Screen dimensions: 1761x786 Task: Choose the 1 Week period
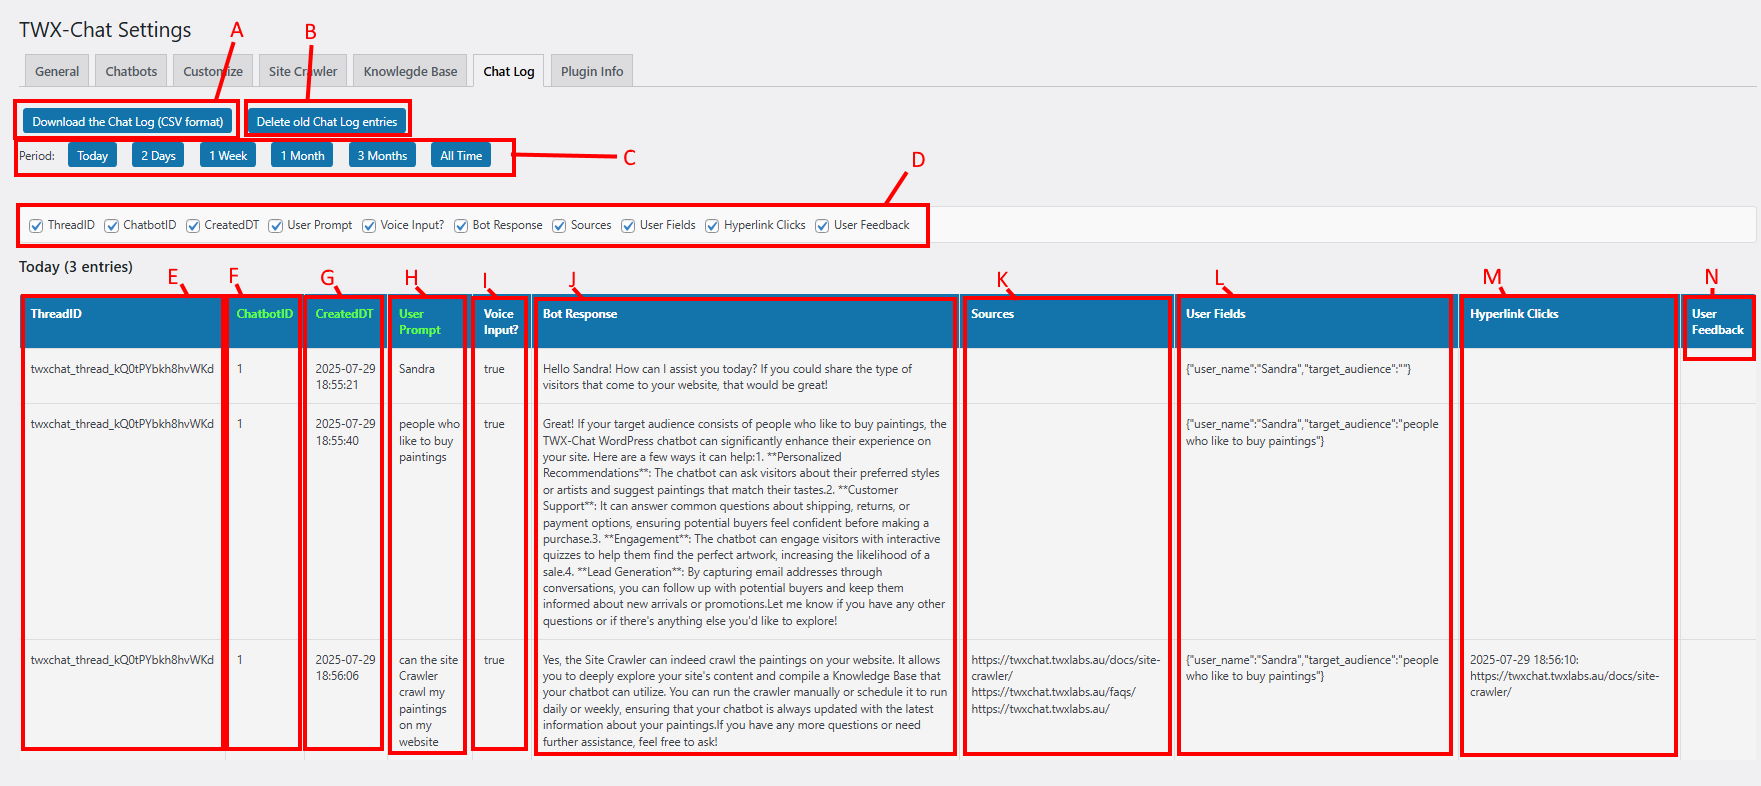coord(228,156)
